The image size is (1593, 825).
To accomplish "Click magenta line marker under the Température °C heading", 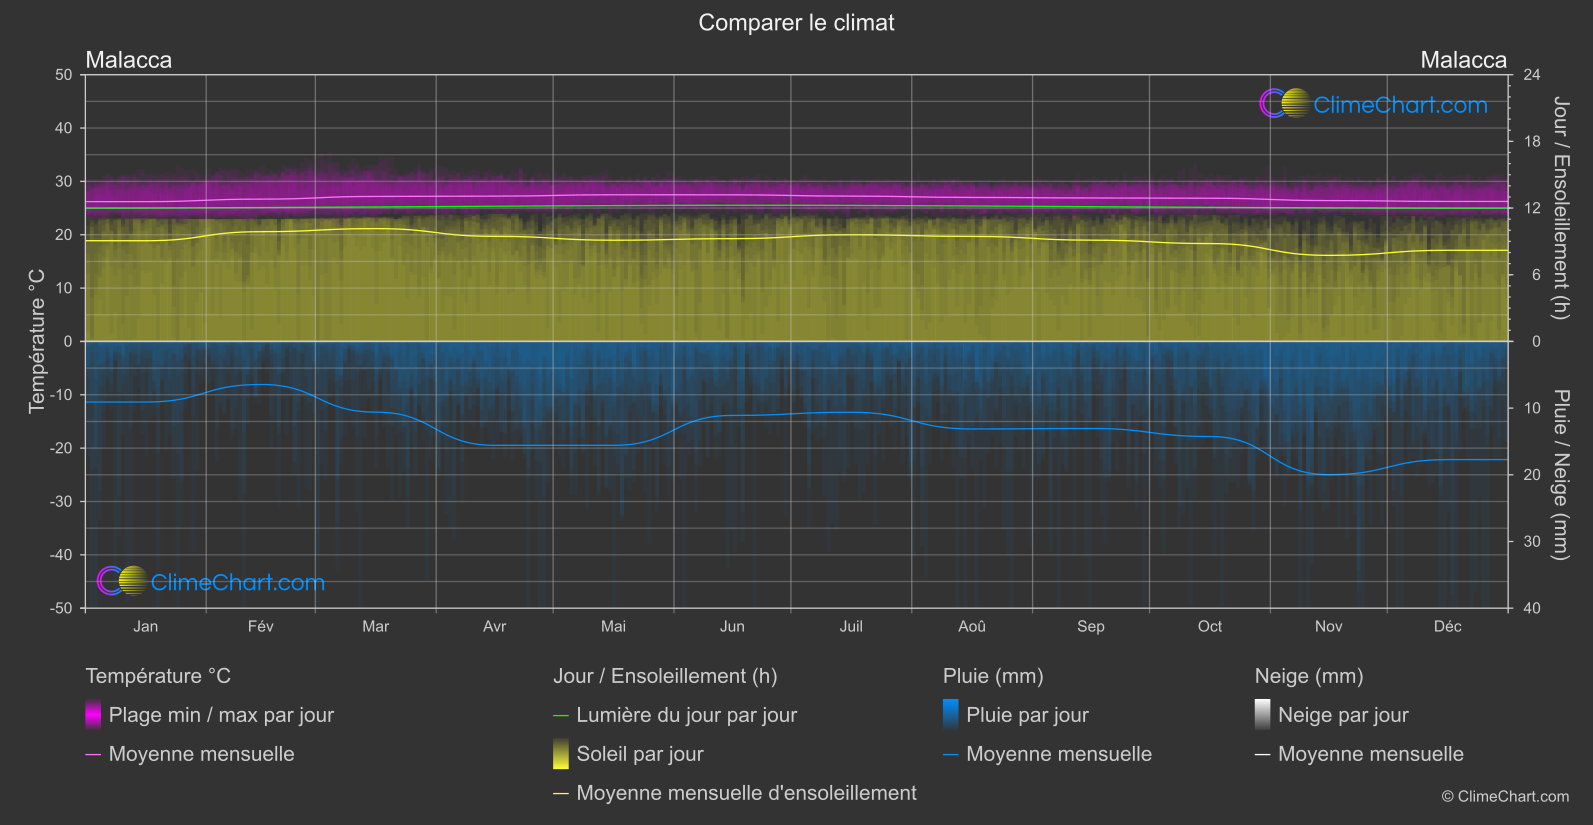I will pos(93,755).
